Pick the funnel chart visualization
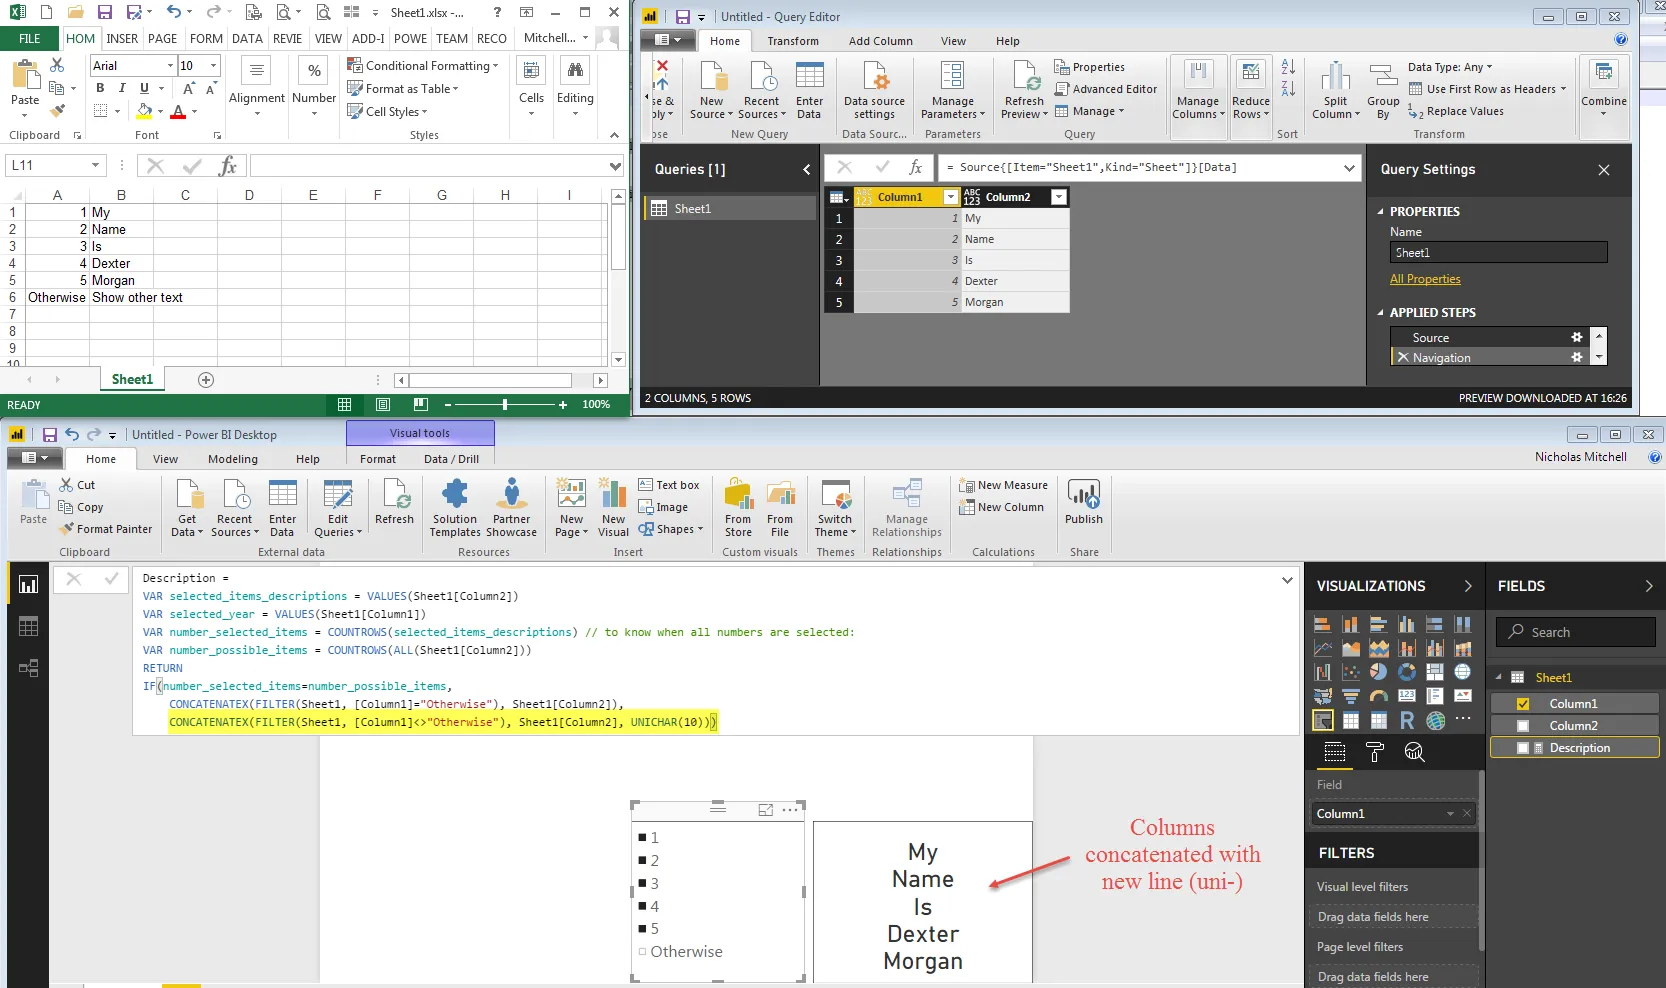The width and height of the screenshot is (1666, 988). tap(1350, 696)
